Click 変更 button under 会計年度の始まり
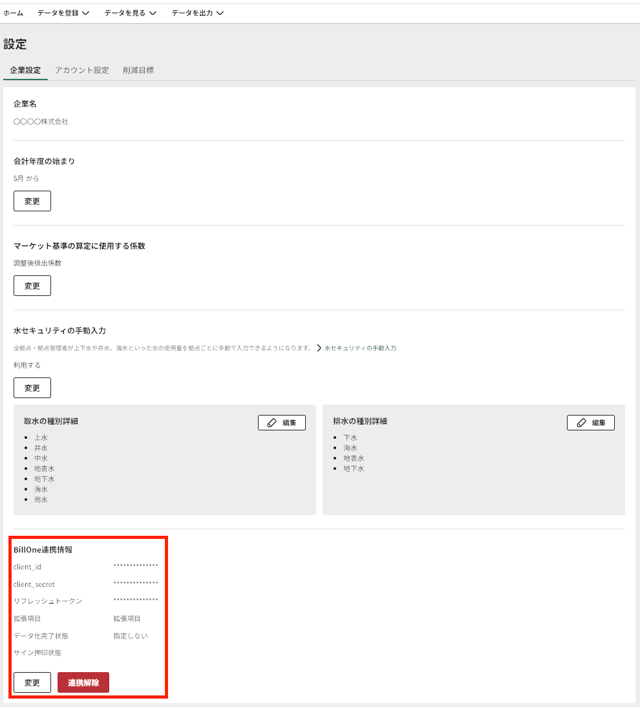640x707 pixels. tap(32, 201)
